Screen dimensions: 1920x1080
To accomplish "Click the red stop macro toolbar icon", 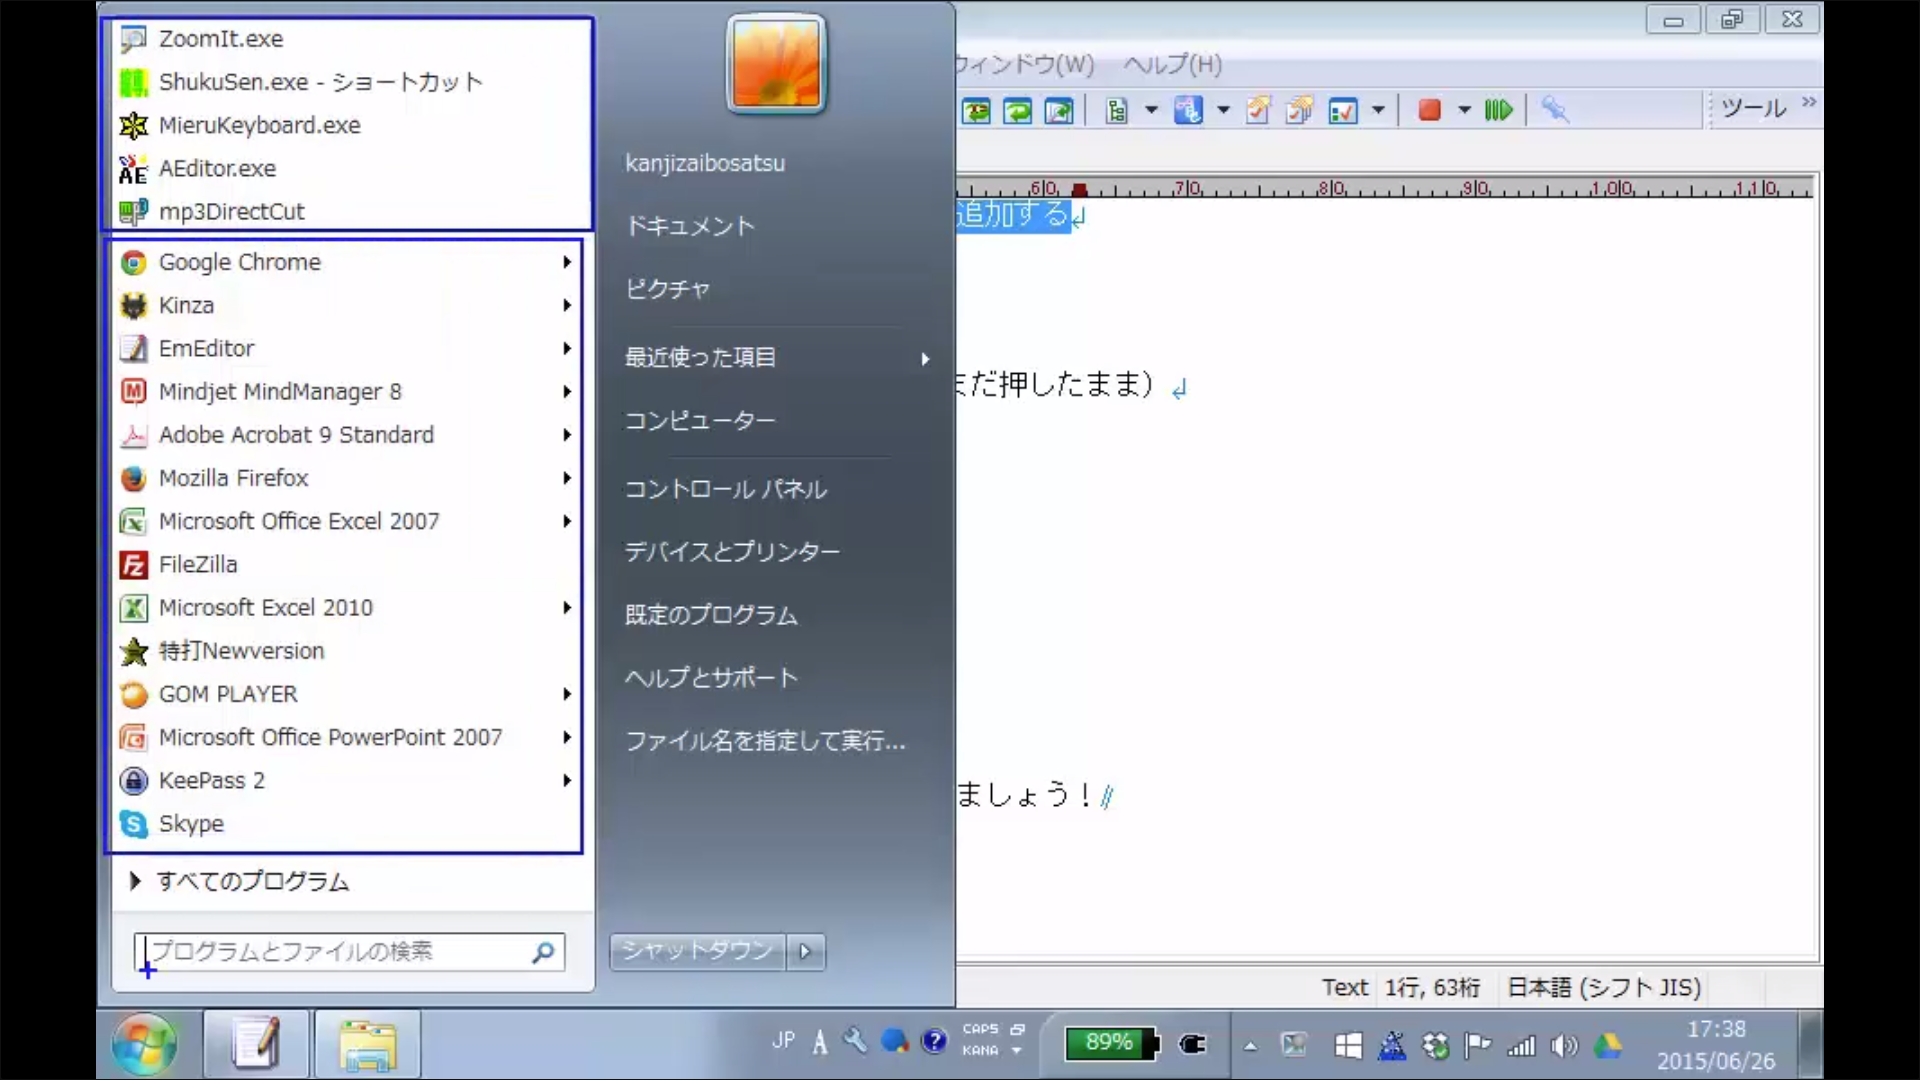I will pos(1429,110).
